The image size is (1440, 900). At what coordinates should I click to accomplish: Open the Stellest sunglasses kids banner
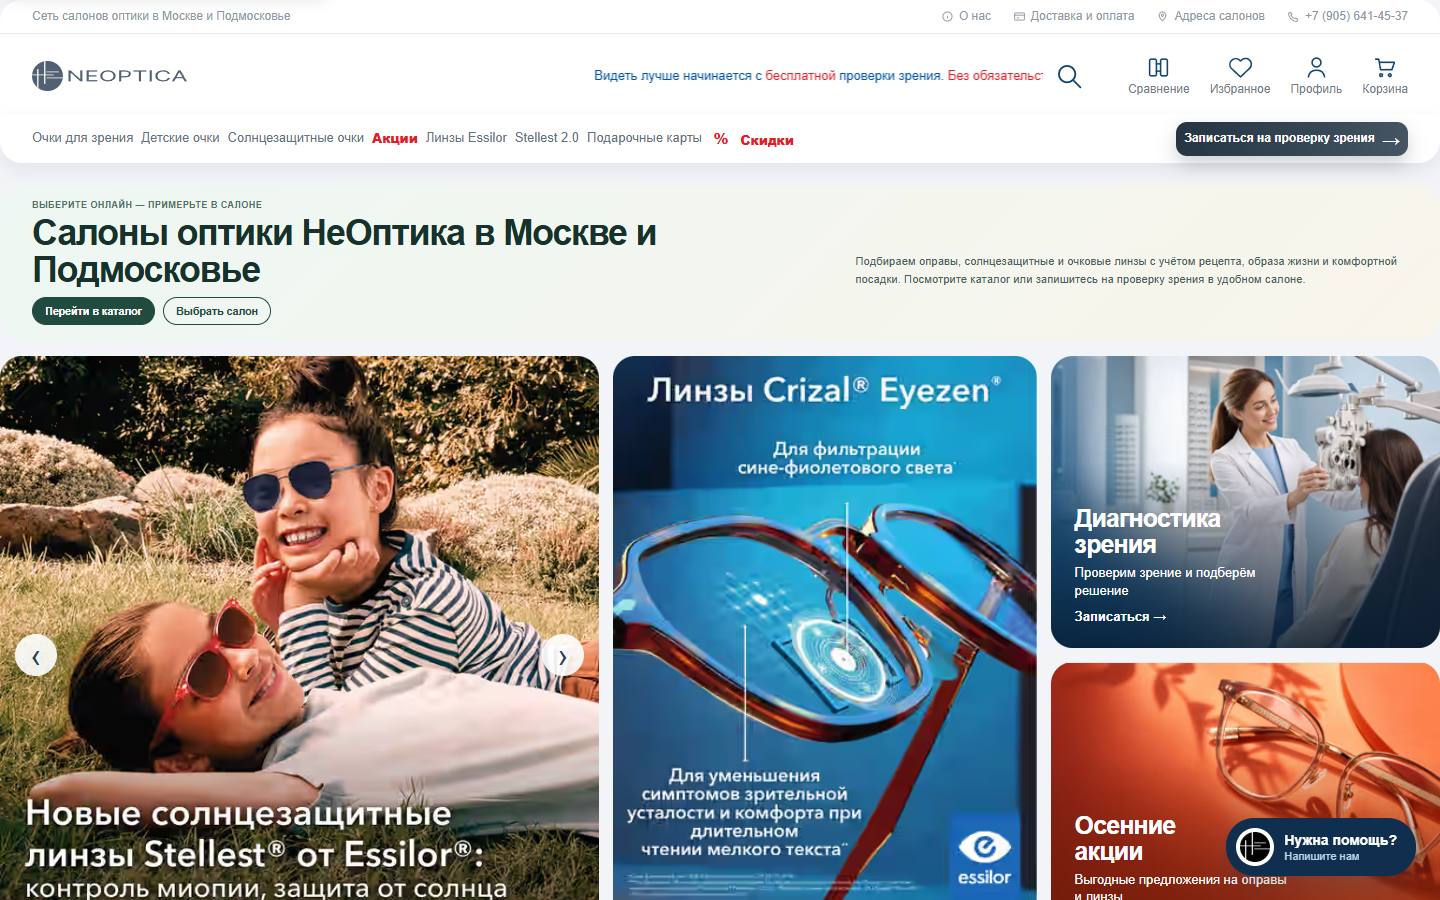(299, 628)
